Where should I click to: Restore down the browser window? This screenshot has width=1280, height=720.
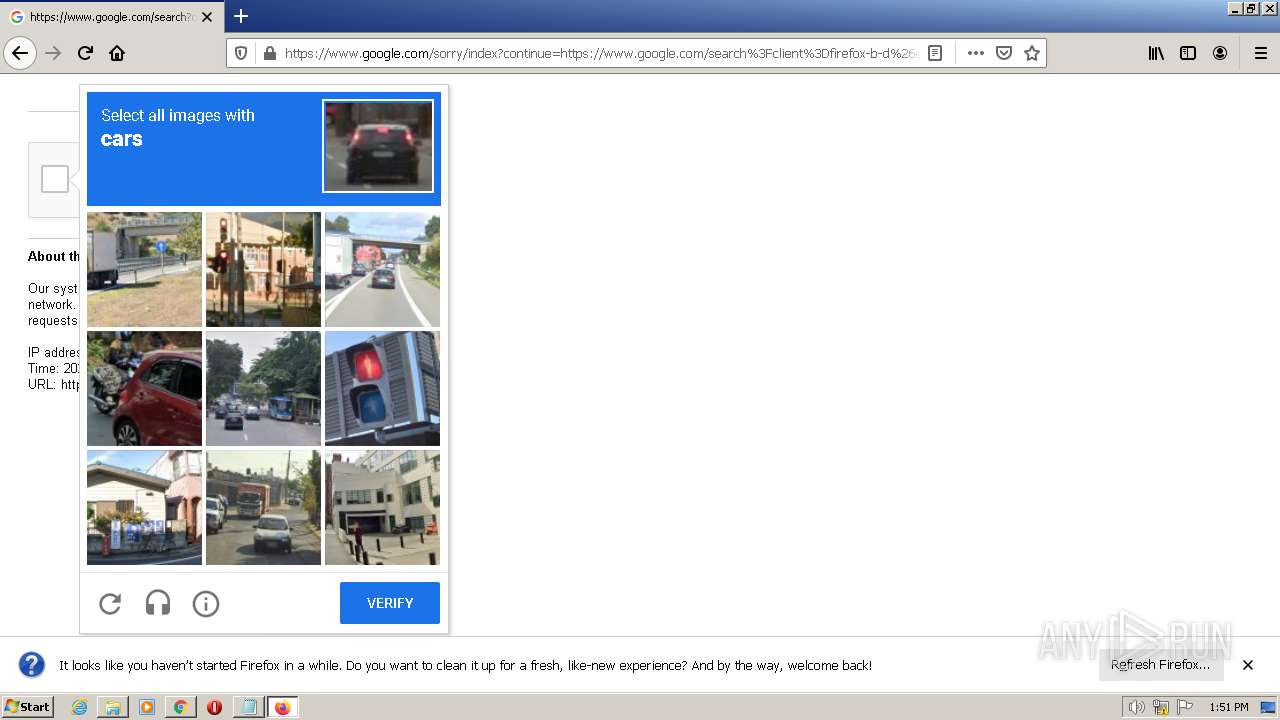[1251, 8]
